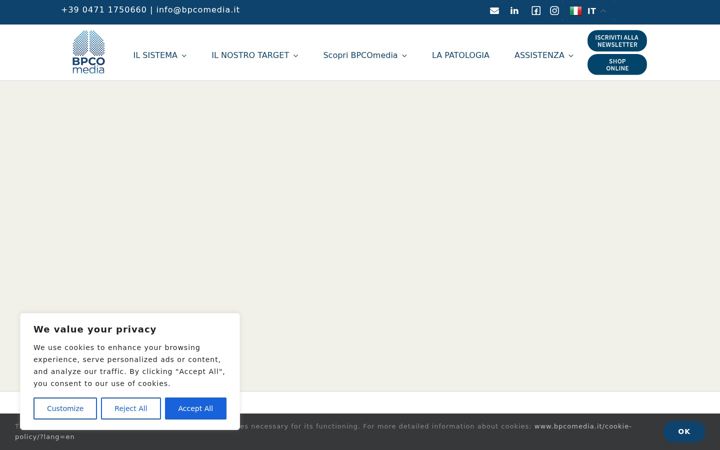This screenshot has height=450, width=720.
Task: Open the www.bpcomedia.it/cookie-policy link
Action: [x=583, y=426]
